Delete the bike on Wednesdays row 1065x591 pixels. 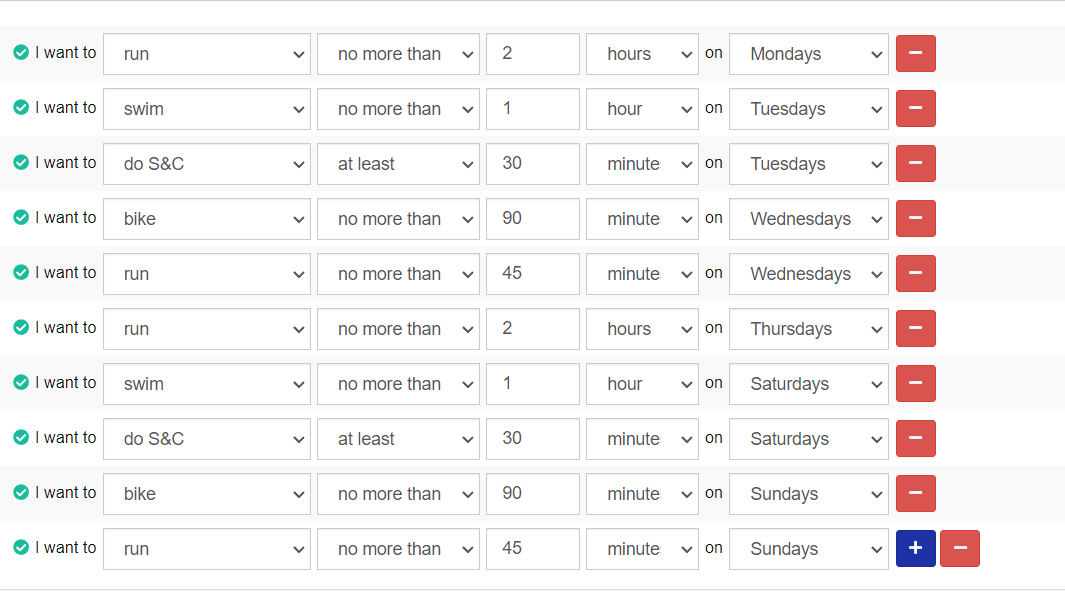pyautogui.click(x=916, y=219)
